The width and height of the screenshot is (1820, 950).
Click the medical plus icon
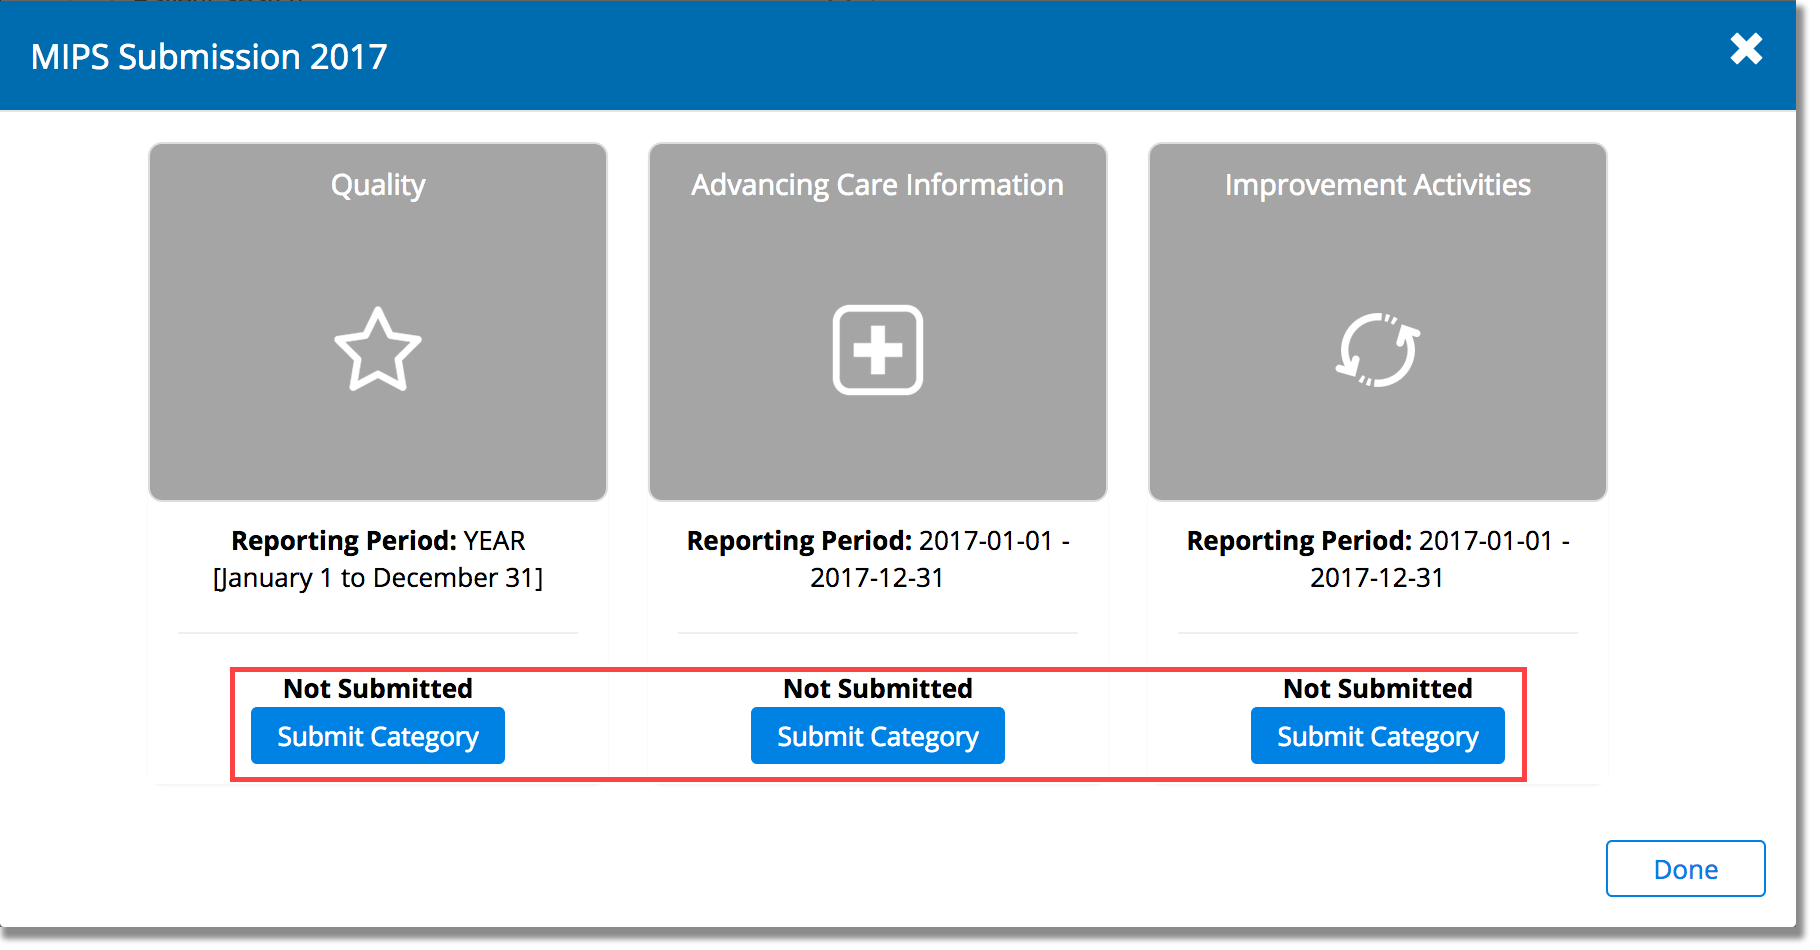(x=877, y=350)
